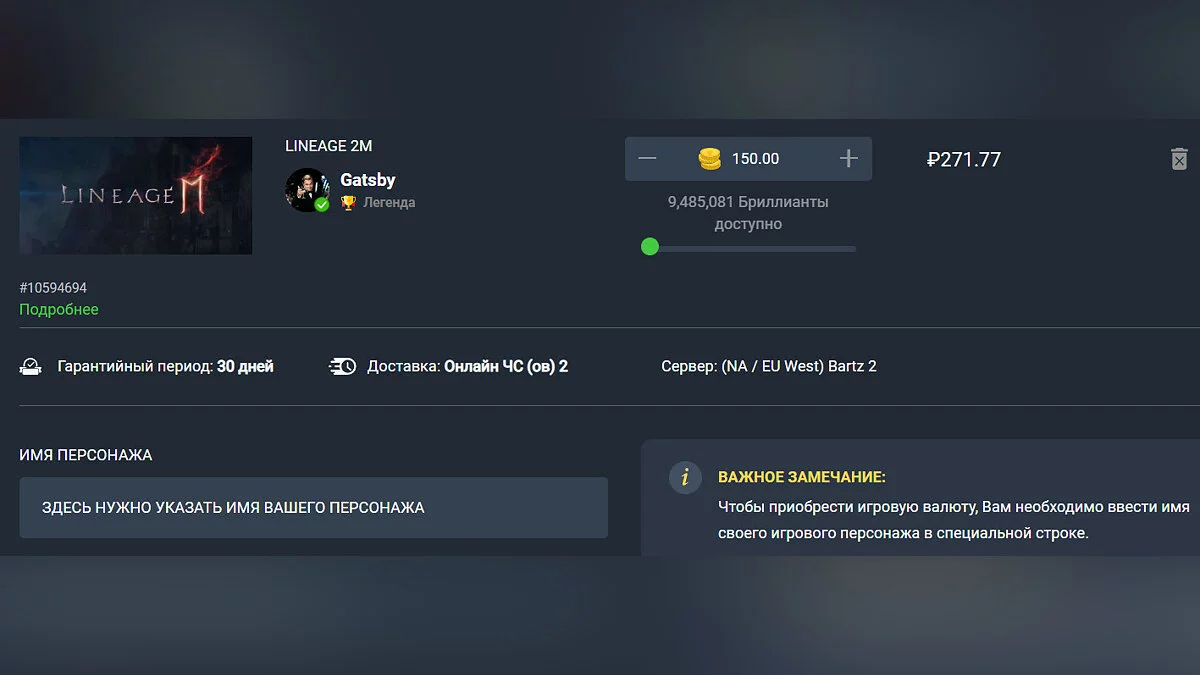Click order number #10594694
Screen dimensions: 1200x675
53,288
